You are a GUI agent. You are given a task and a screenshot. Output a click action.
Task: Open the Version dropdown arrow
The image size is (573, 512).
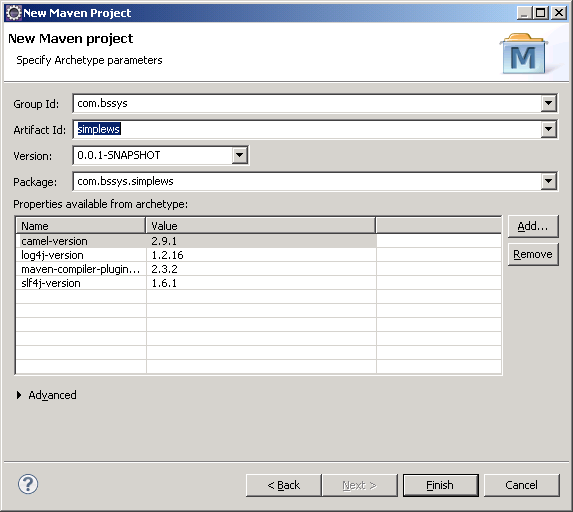point(239,155)
